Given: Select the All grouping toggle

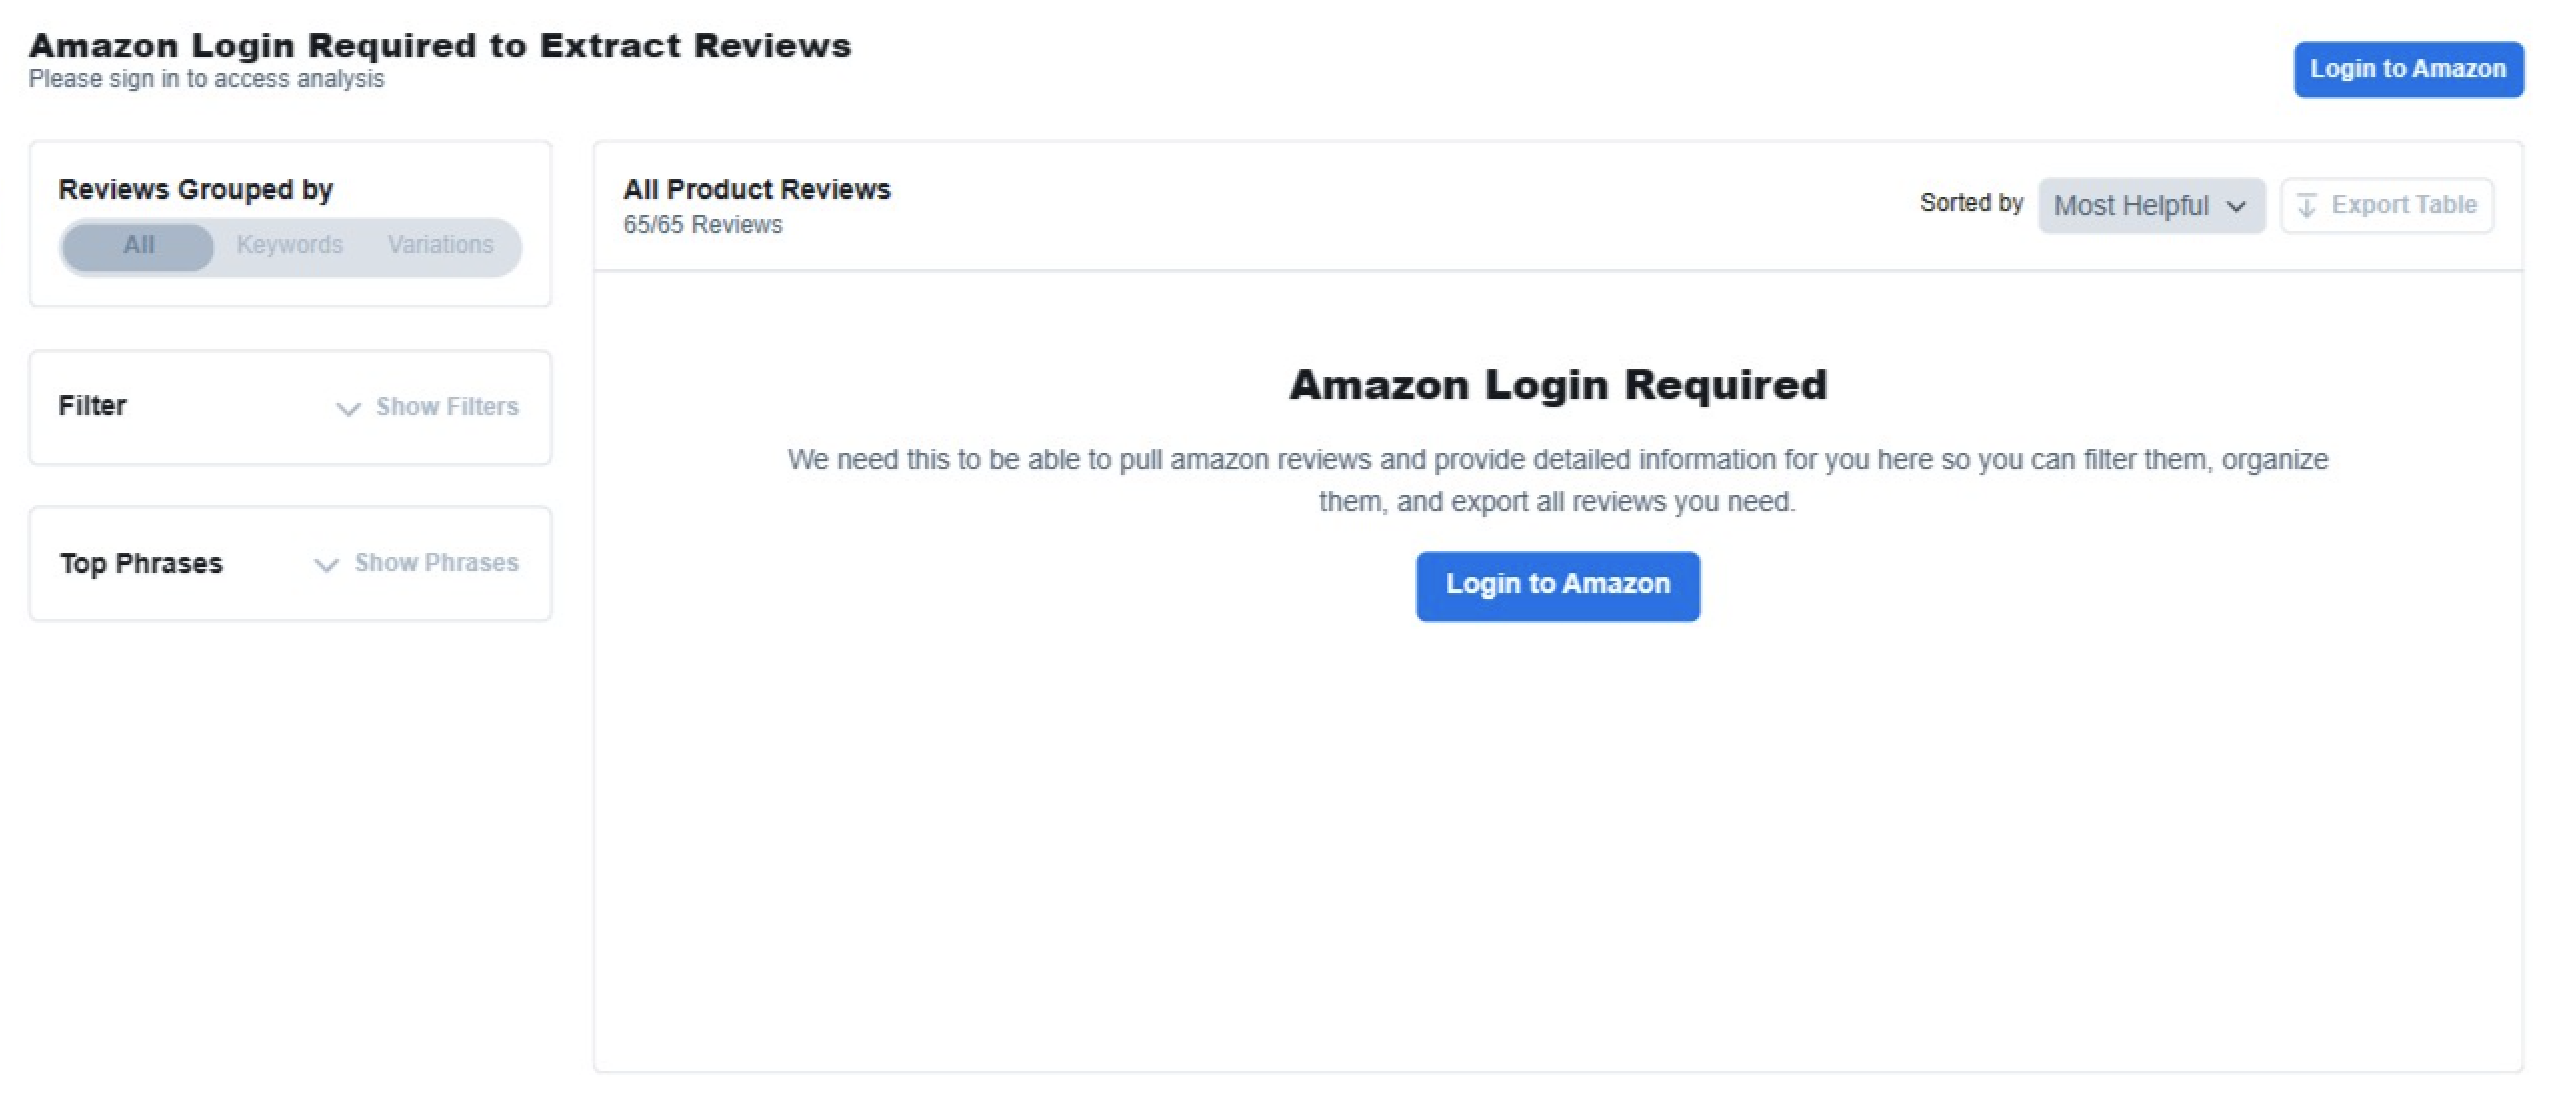Looking at the screenshot, I should pyautogui.click(x=138, y=245).
